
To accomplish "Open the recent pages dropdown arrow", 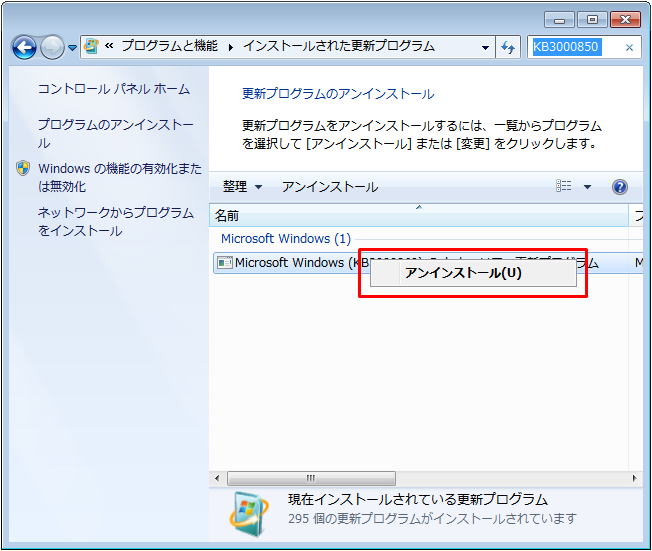I will [x=72, y=48].
